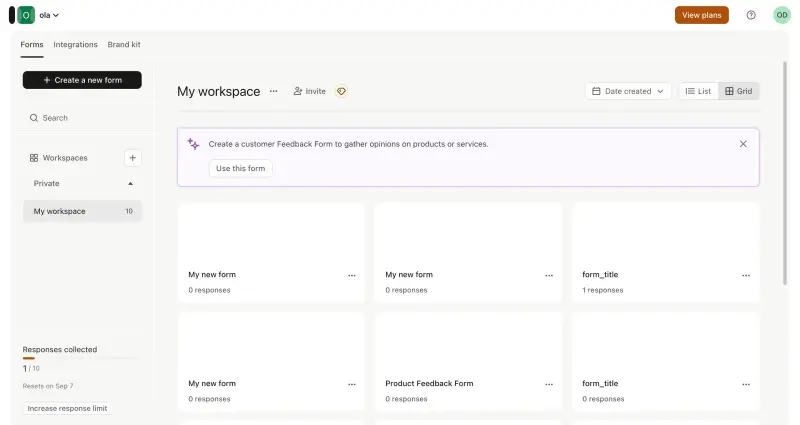800x425 pixels.
Task: Open the Brand kit tab
Action: 124,45
